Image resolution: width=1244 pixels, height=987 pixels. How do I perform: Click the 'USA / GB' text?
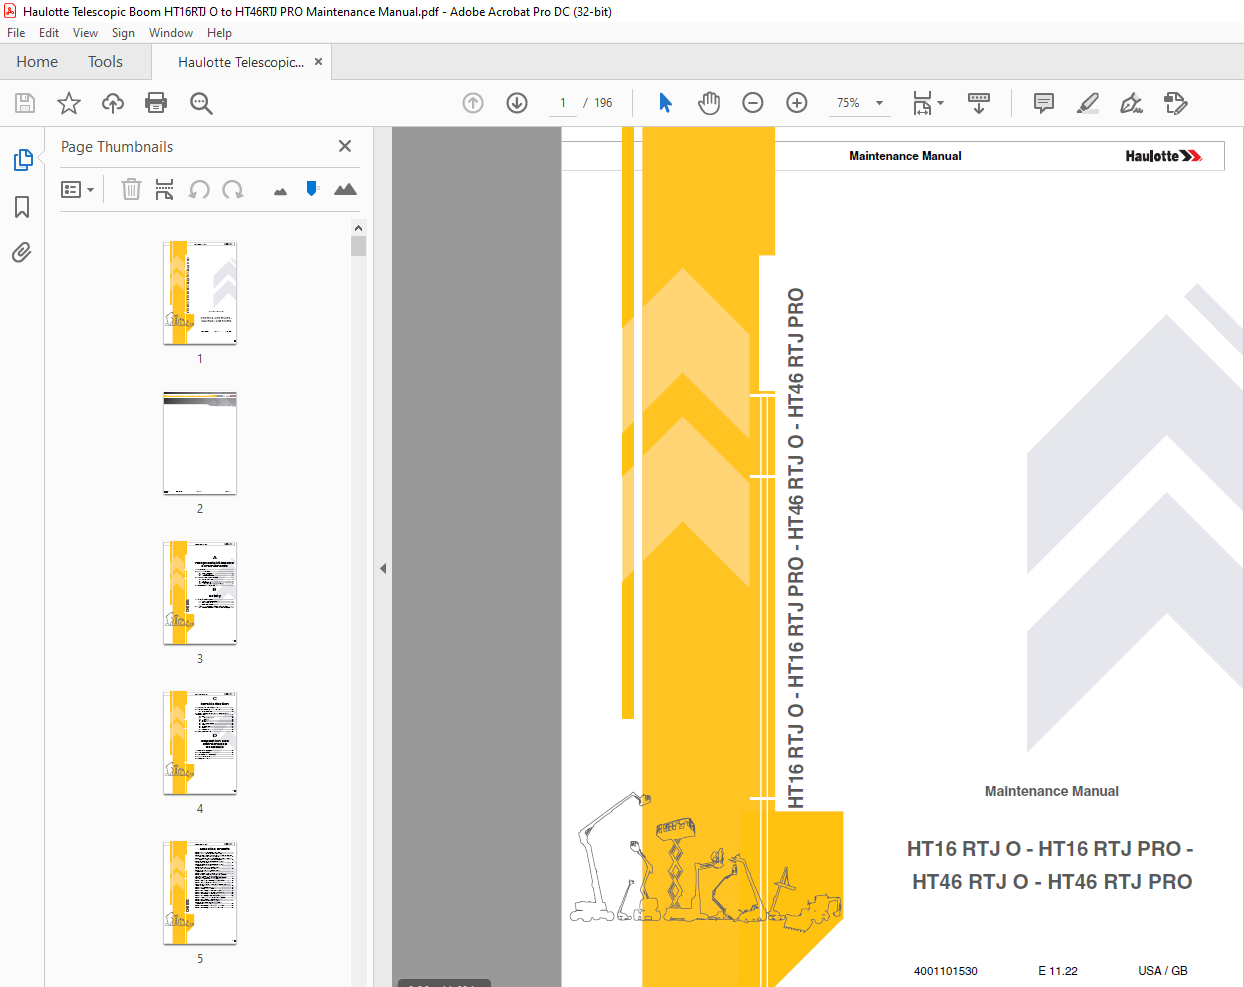coord(1163,971)
